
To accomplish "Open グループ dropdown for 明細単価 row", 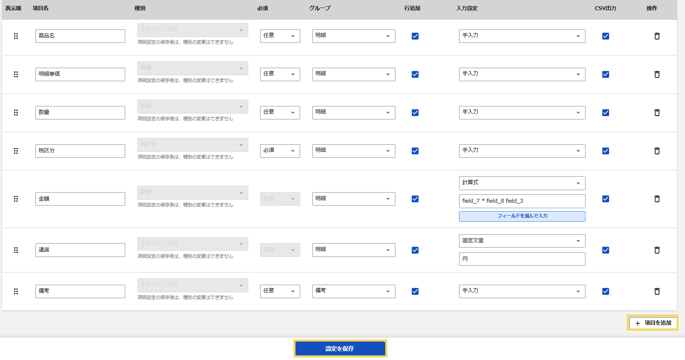I will tap(354, 74).
